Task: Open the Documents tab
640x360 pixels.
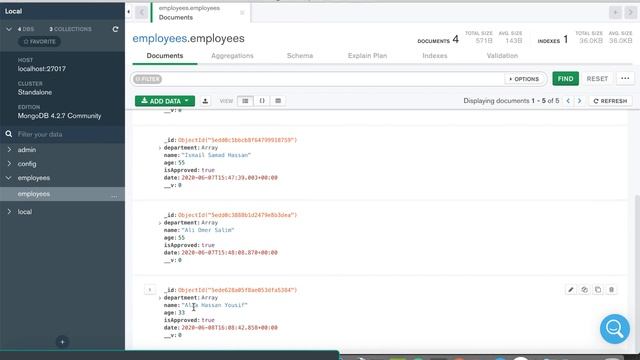Action: pyautogui.click(x=165, y=56)
